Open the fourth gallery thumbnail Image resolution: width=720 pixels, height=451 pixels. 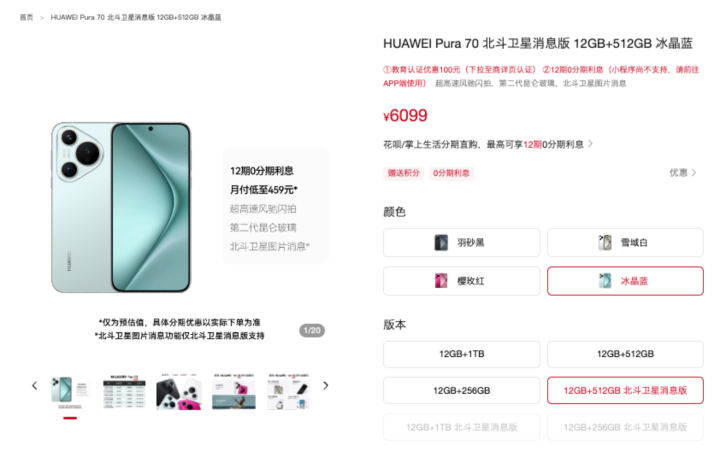[234, 392]
